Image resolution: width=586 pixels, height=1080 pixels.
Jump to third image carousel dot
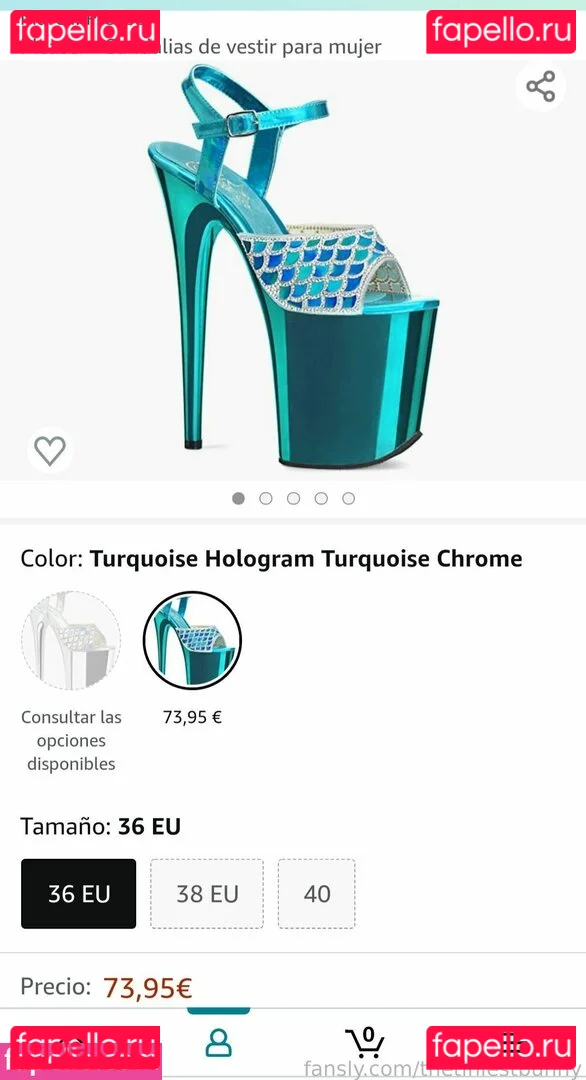click(x=293, y=498)
